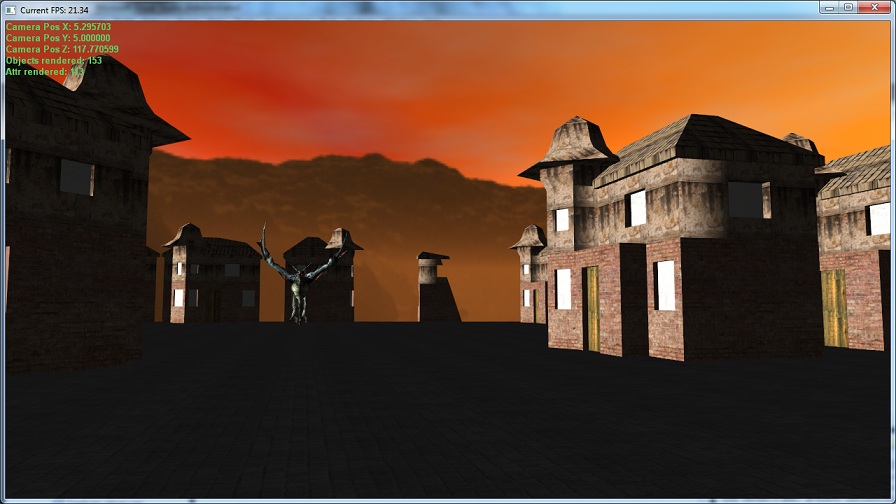Close the render window
This screenshot has width=896, height=504.
click(873, 7)
